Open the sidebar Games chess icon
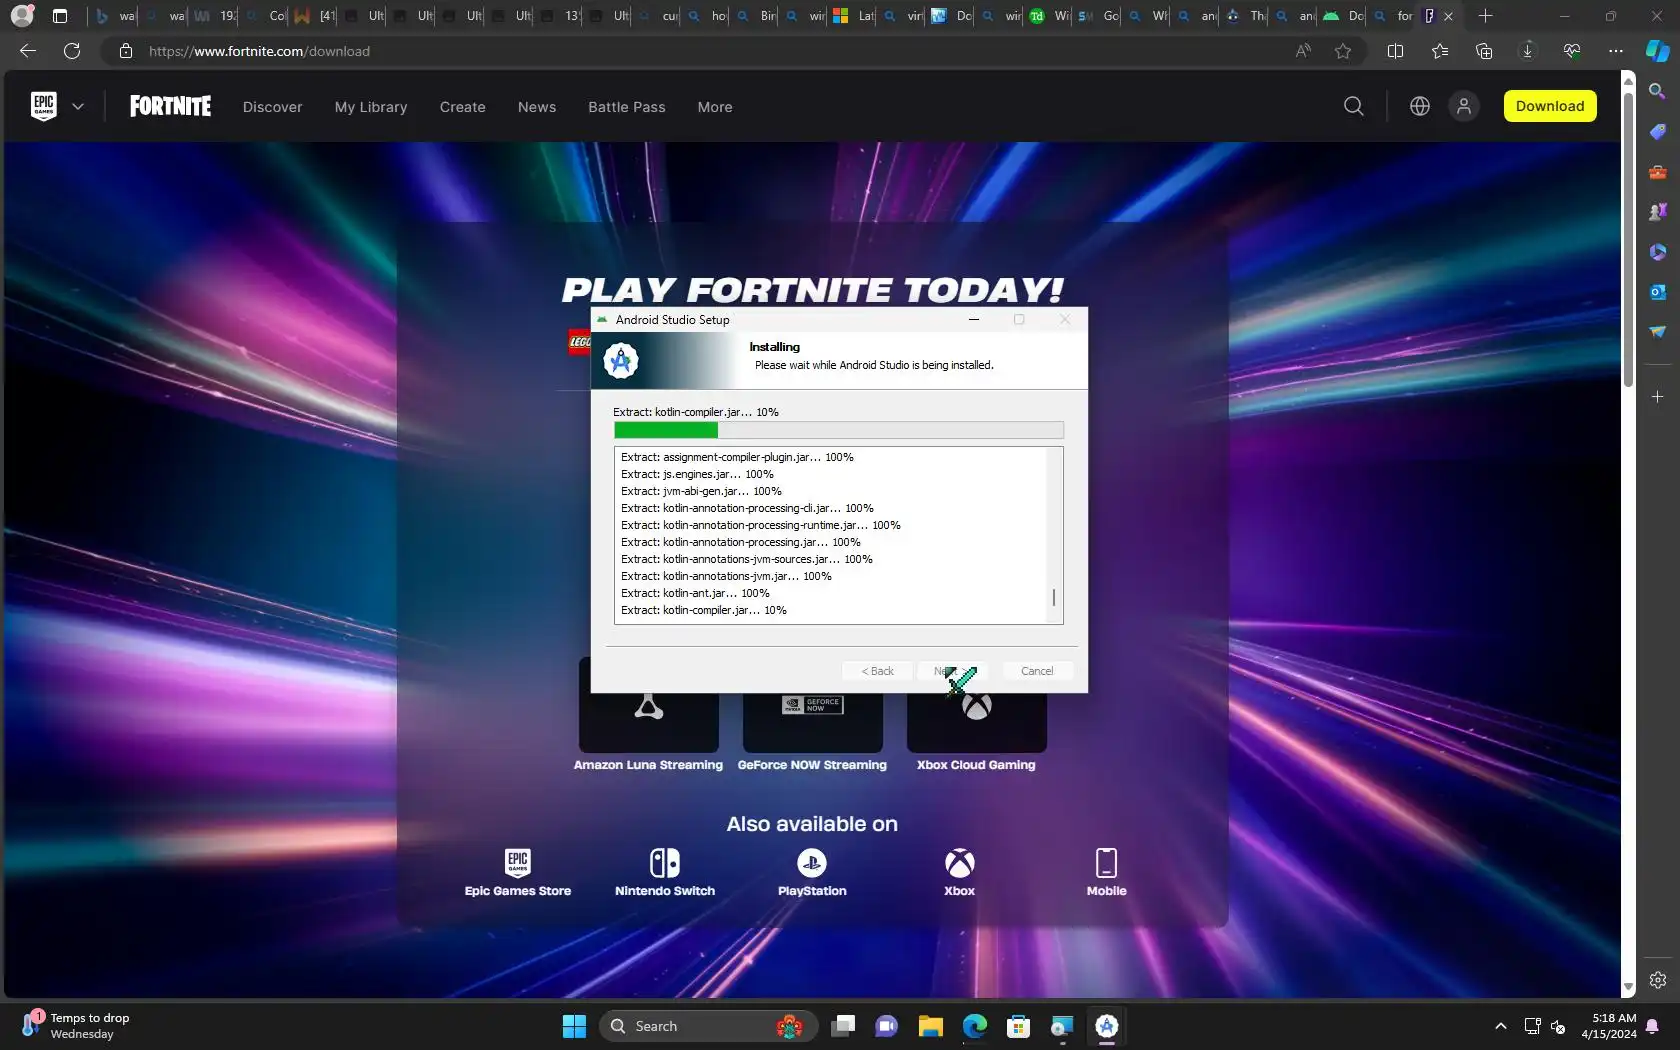This screenshot has width=1680, height=1050. click(1657, 211)
